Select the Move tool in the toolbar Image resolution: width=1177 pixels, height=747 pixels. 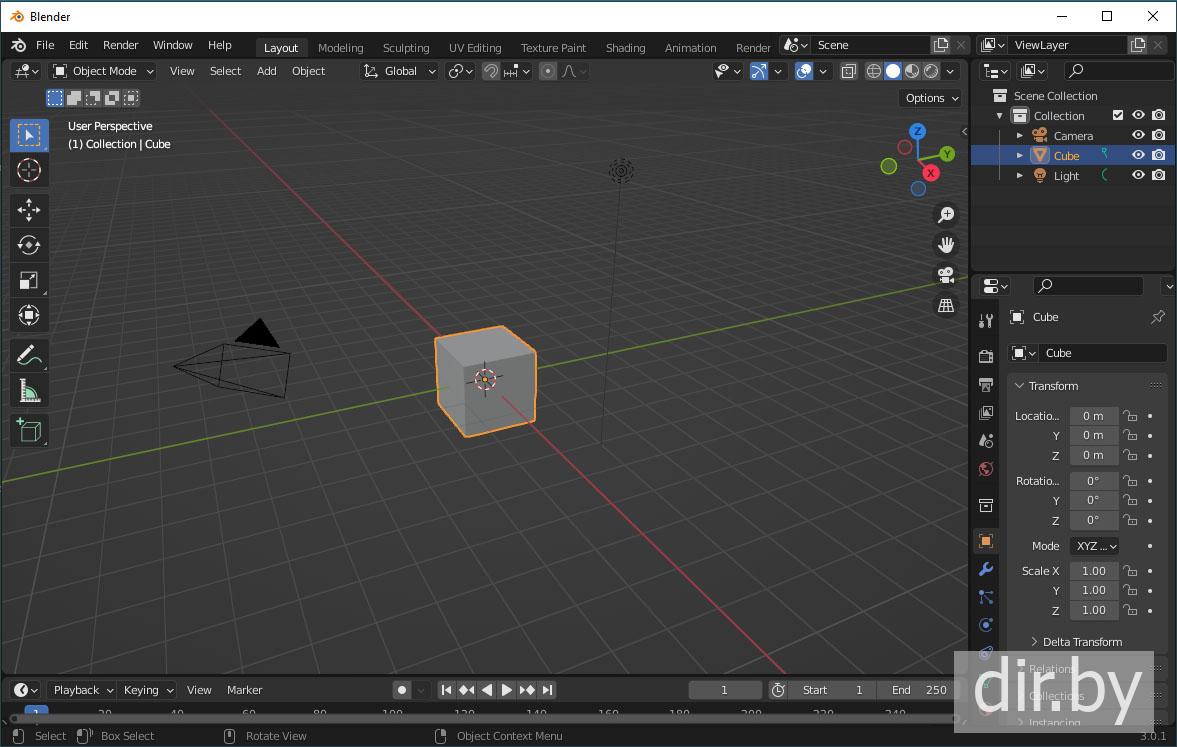click(29, 209)
